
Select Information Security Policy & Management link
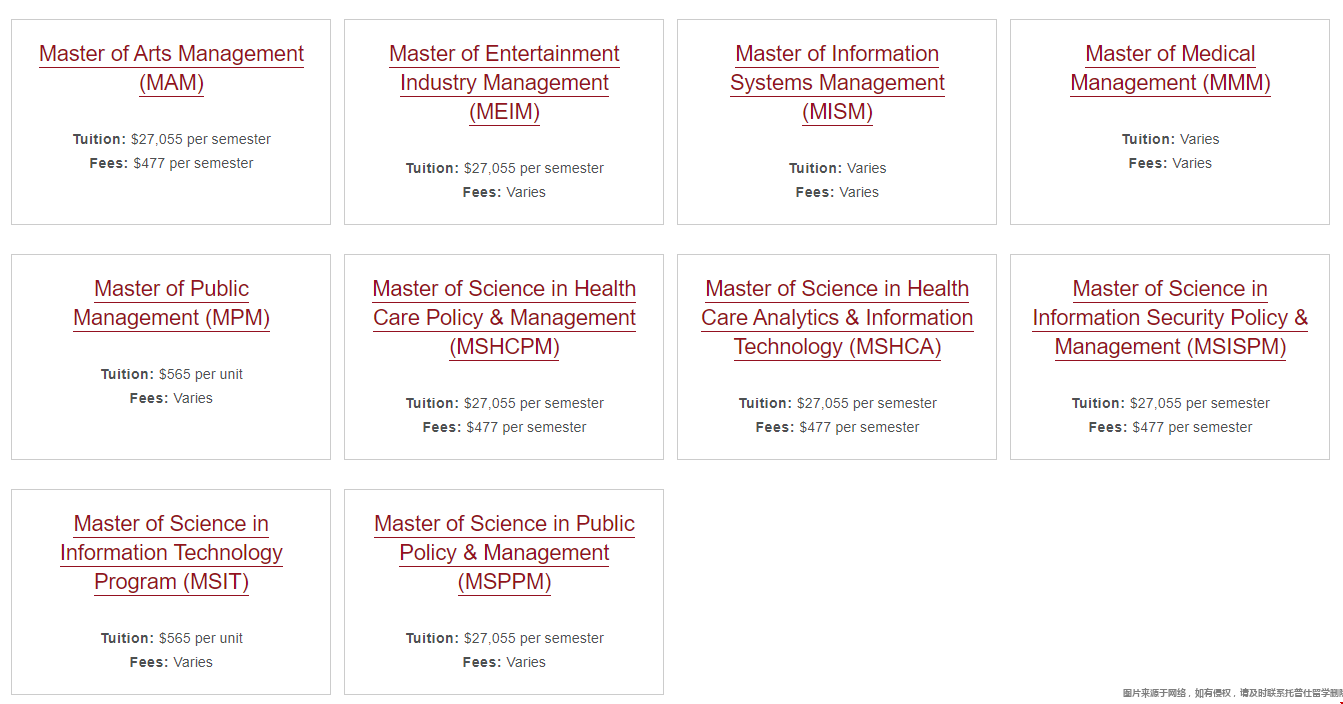click(x=1170, y=318)
